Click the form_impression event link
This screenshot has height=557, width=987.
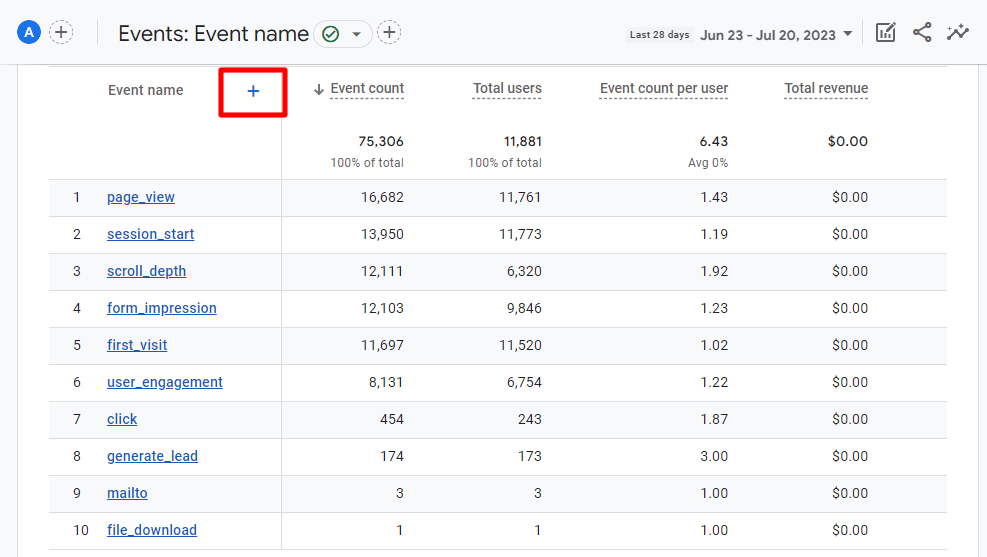tap(161, 308)
